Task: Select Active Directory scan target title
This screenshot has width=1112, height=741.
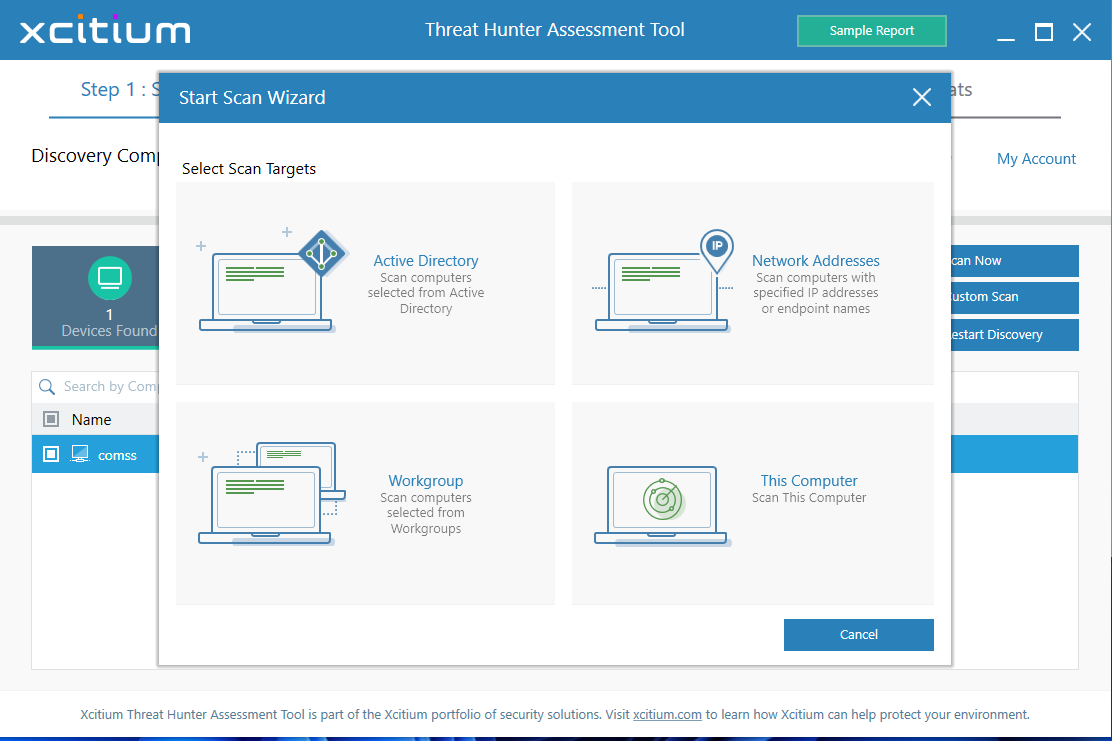Action: click(x=426, y=260)
